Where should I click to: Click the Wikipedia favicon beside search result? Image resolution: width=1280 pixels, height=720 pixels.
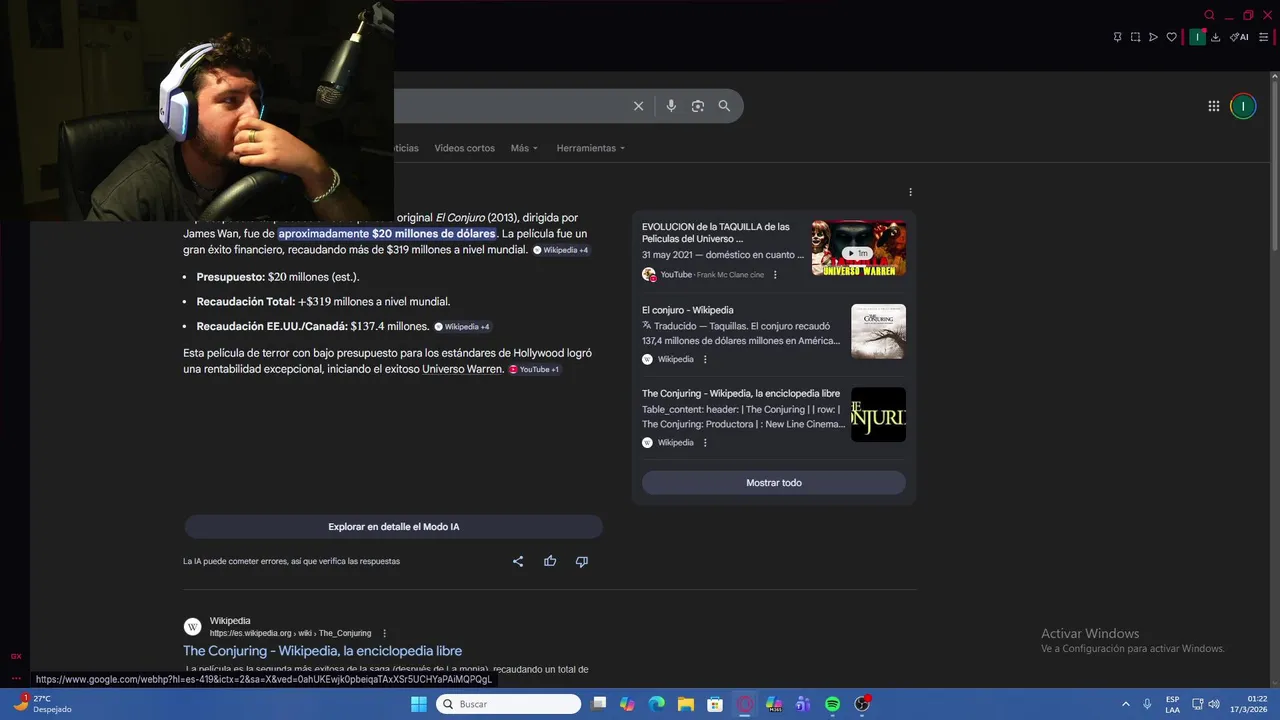pos(192,627)
